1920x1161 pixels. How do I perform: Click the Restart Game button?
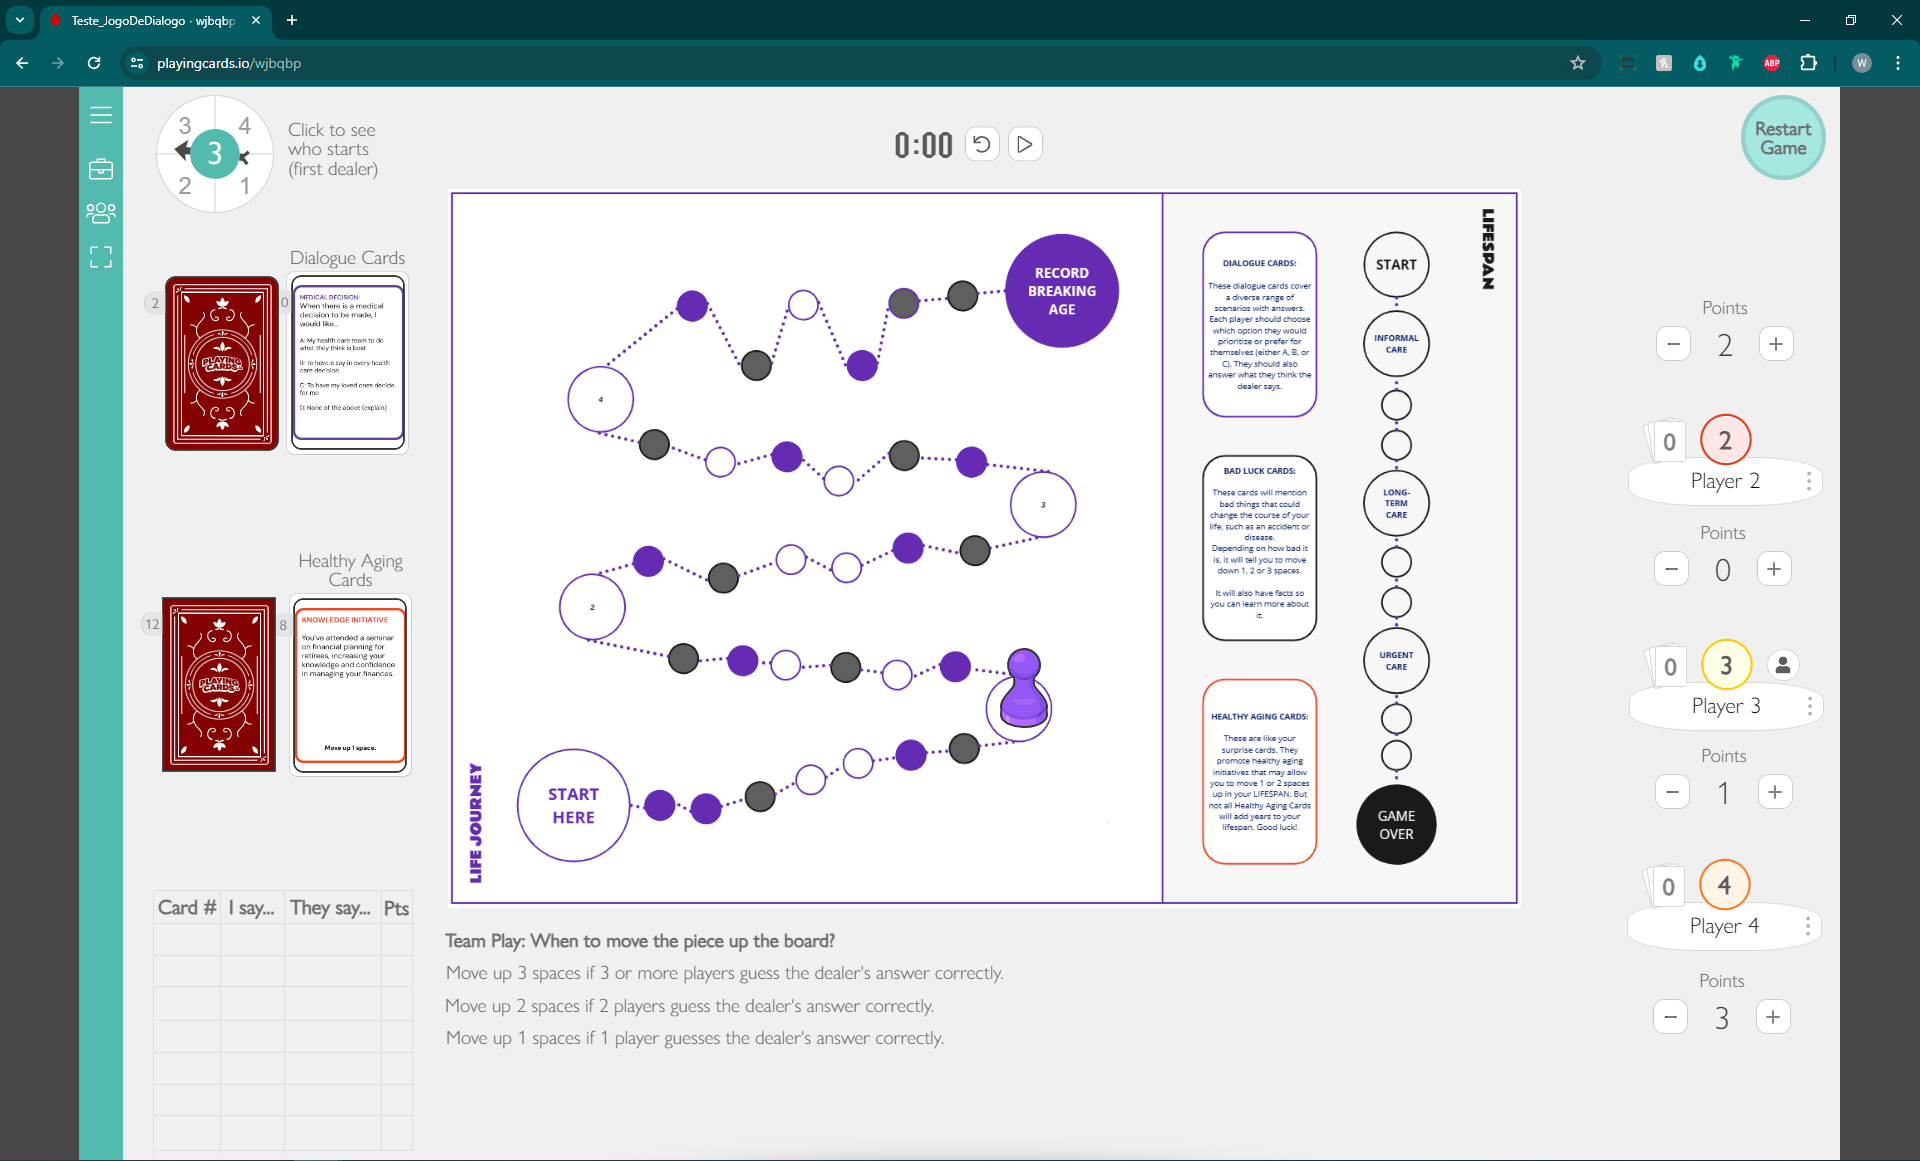pos(1783,138)
